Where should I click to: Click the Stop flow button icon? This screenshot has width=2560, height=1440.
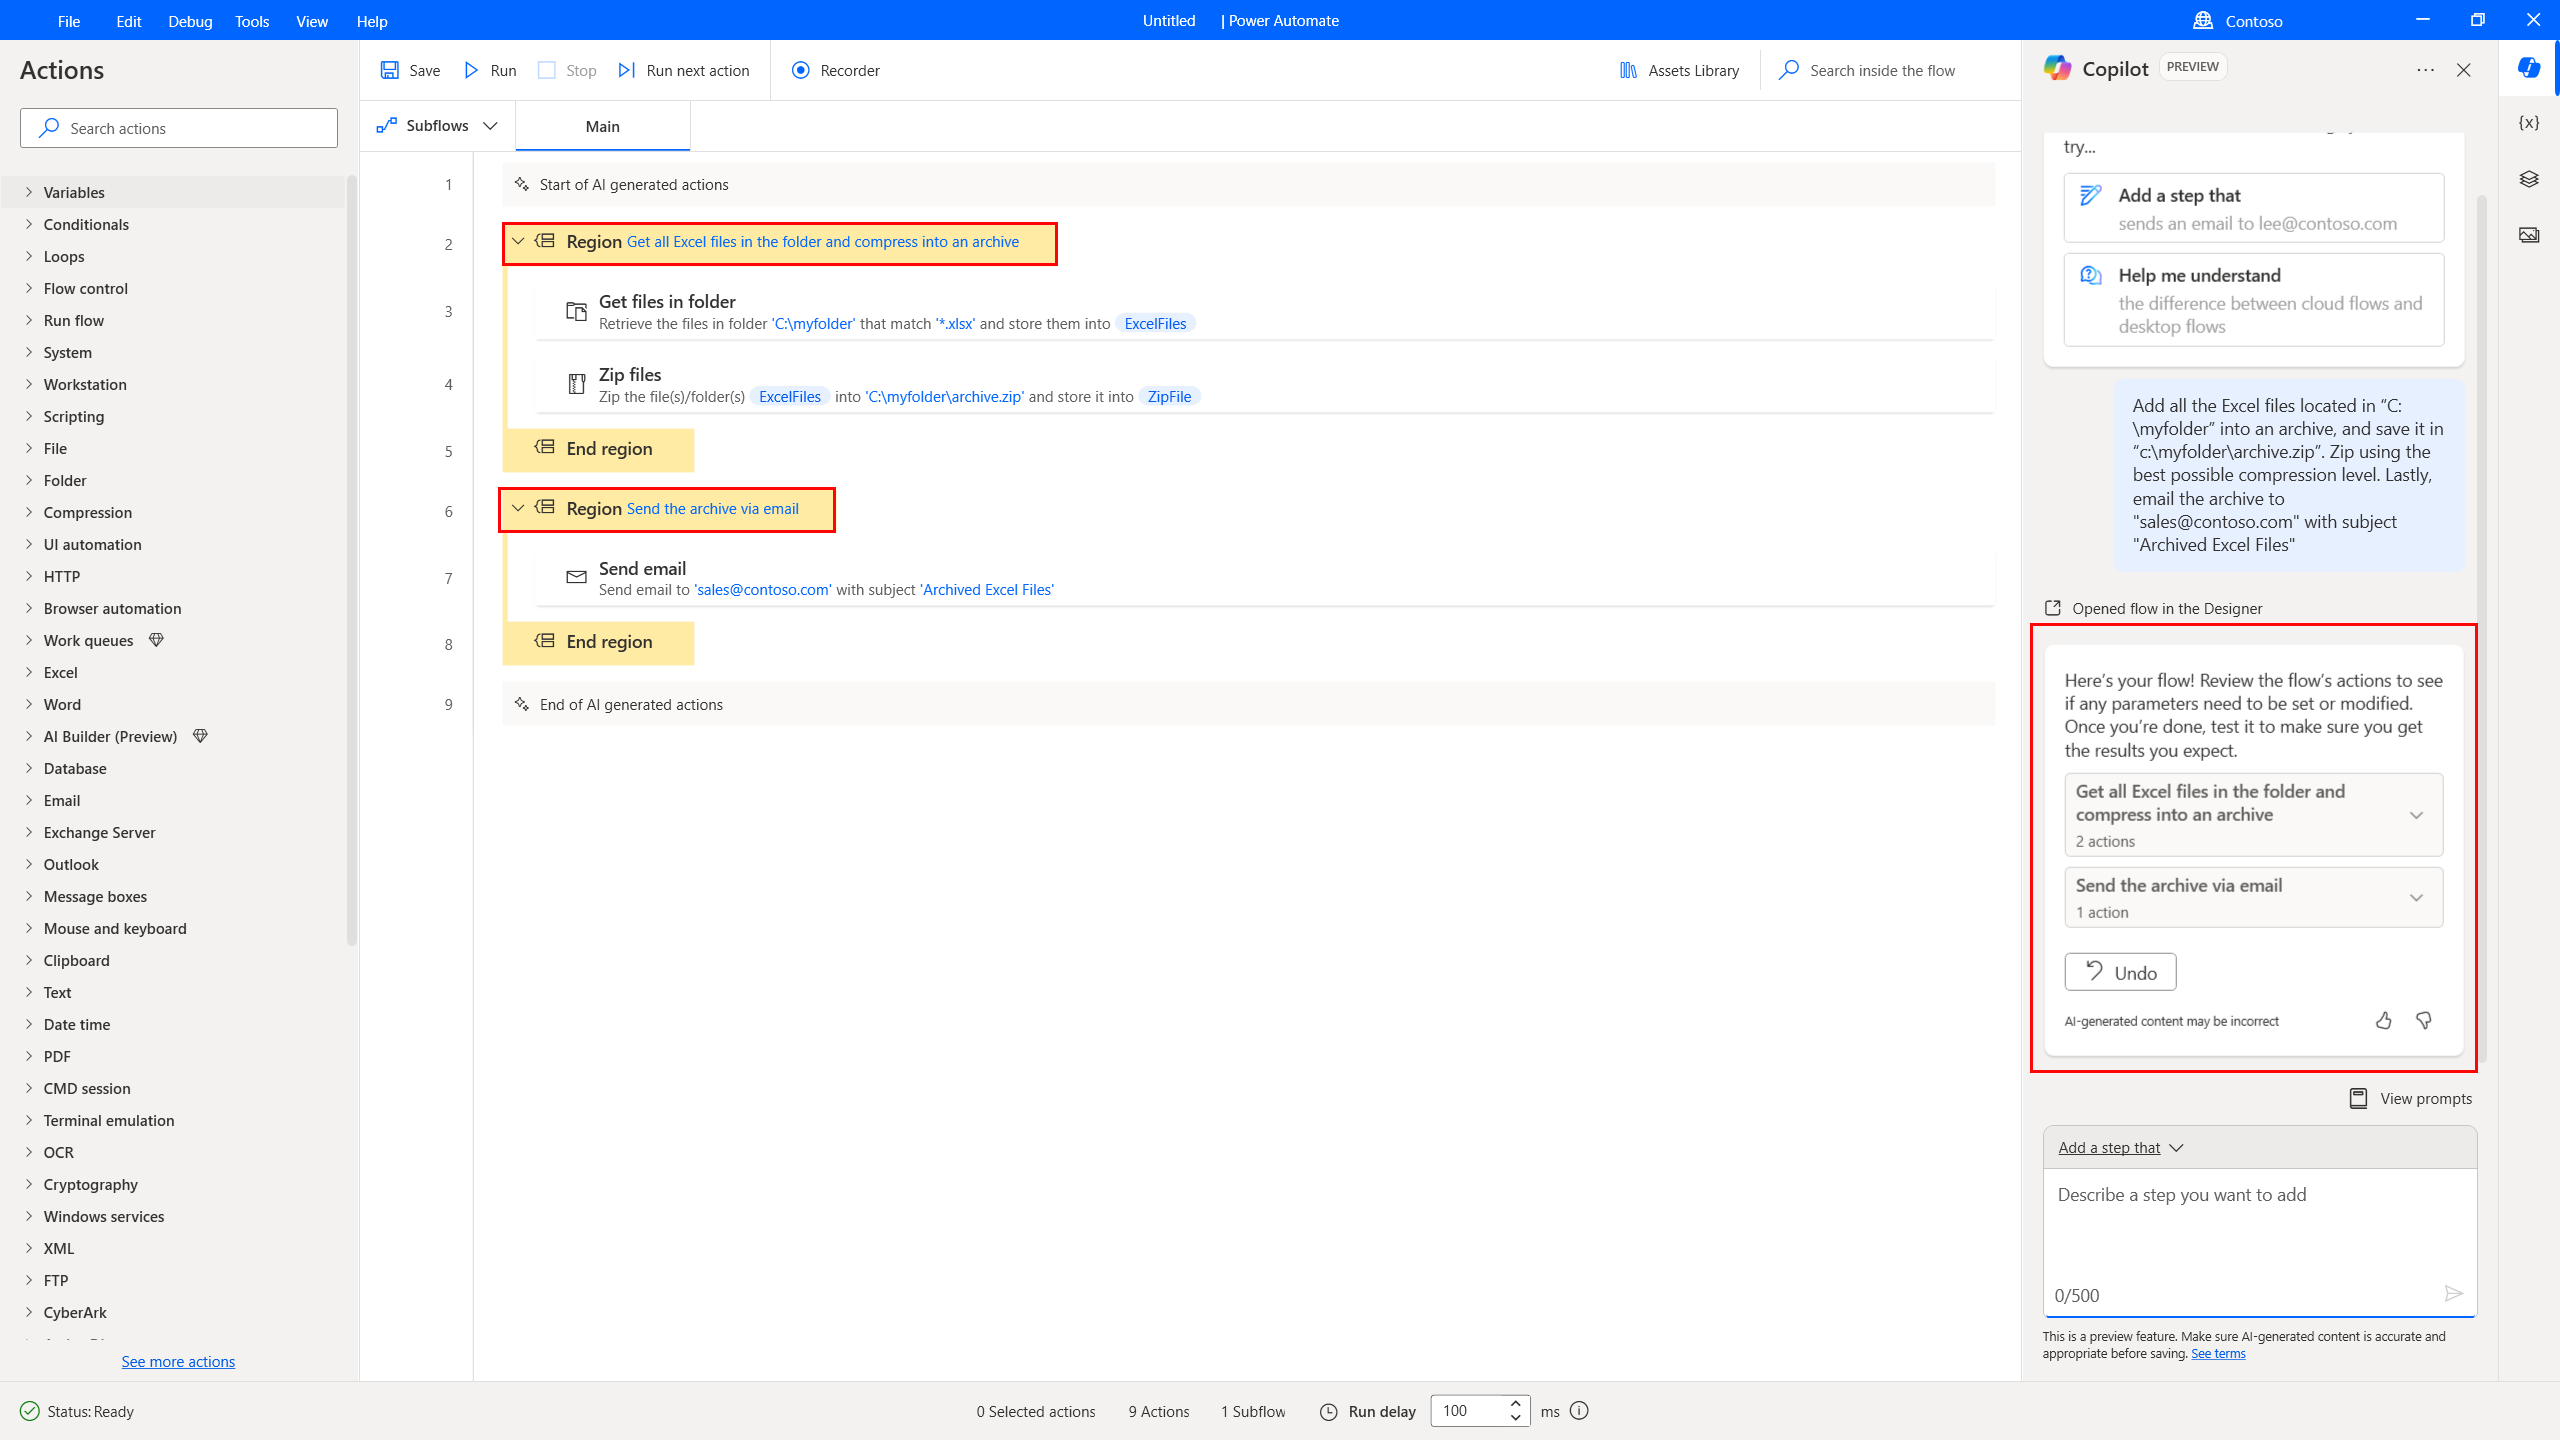549,70
